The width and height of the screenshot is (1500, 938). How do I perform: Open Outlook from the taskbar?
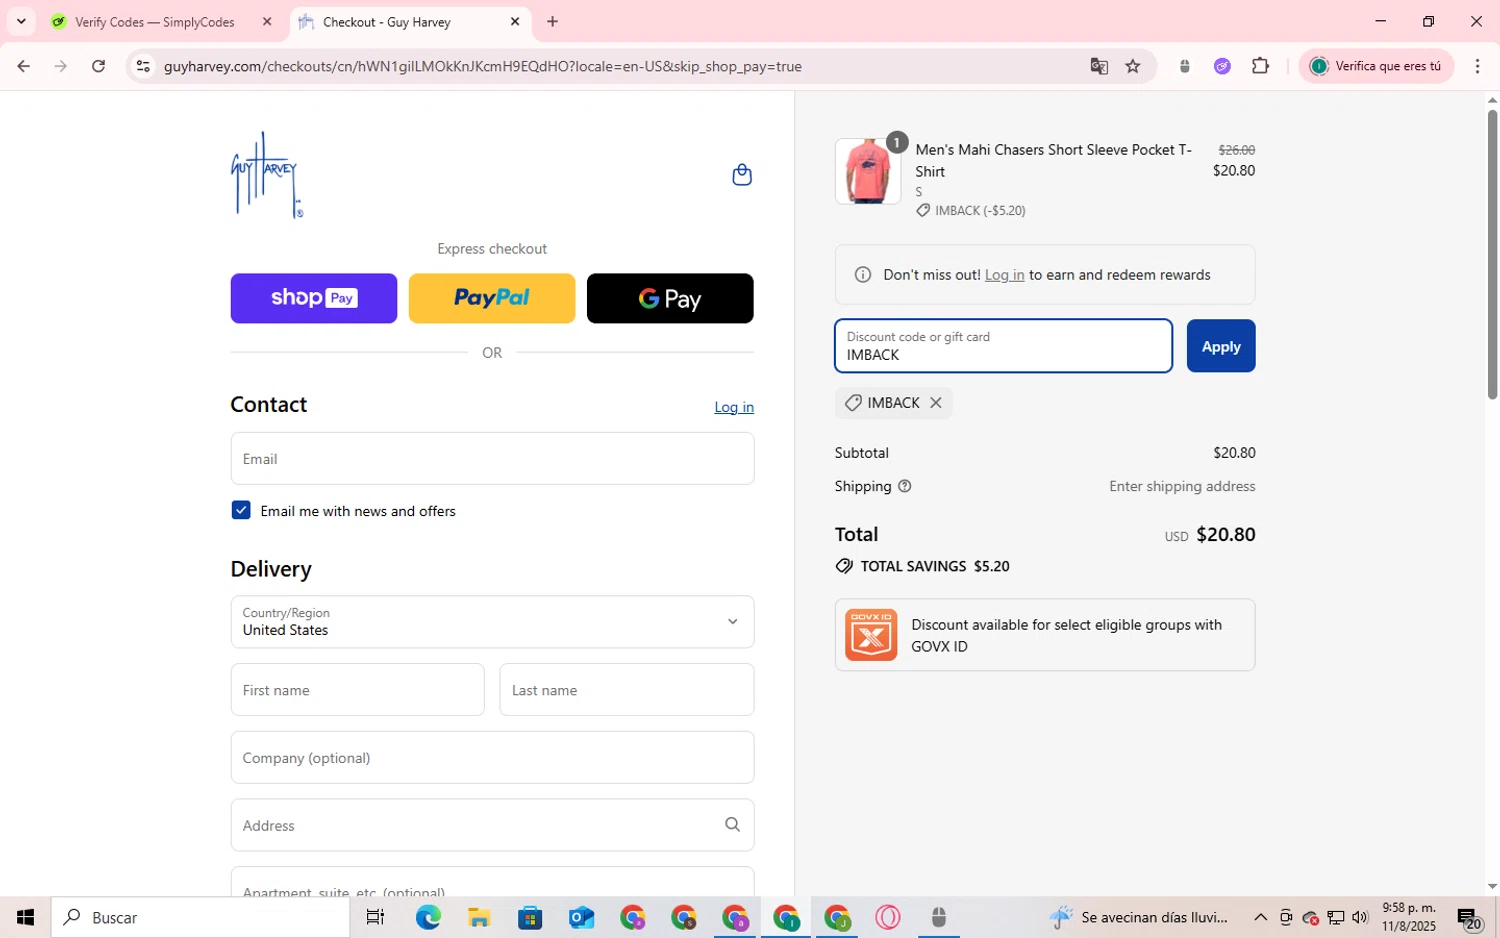pyautogui.click(x=581, y=917)
